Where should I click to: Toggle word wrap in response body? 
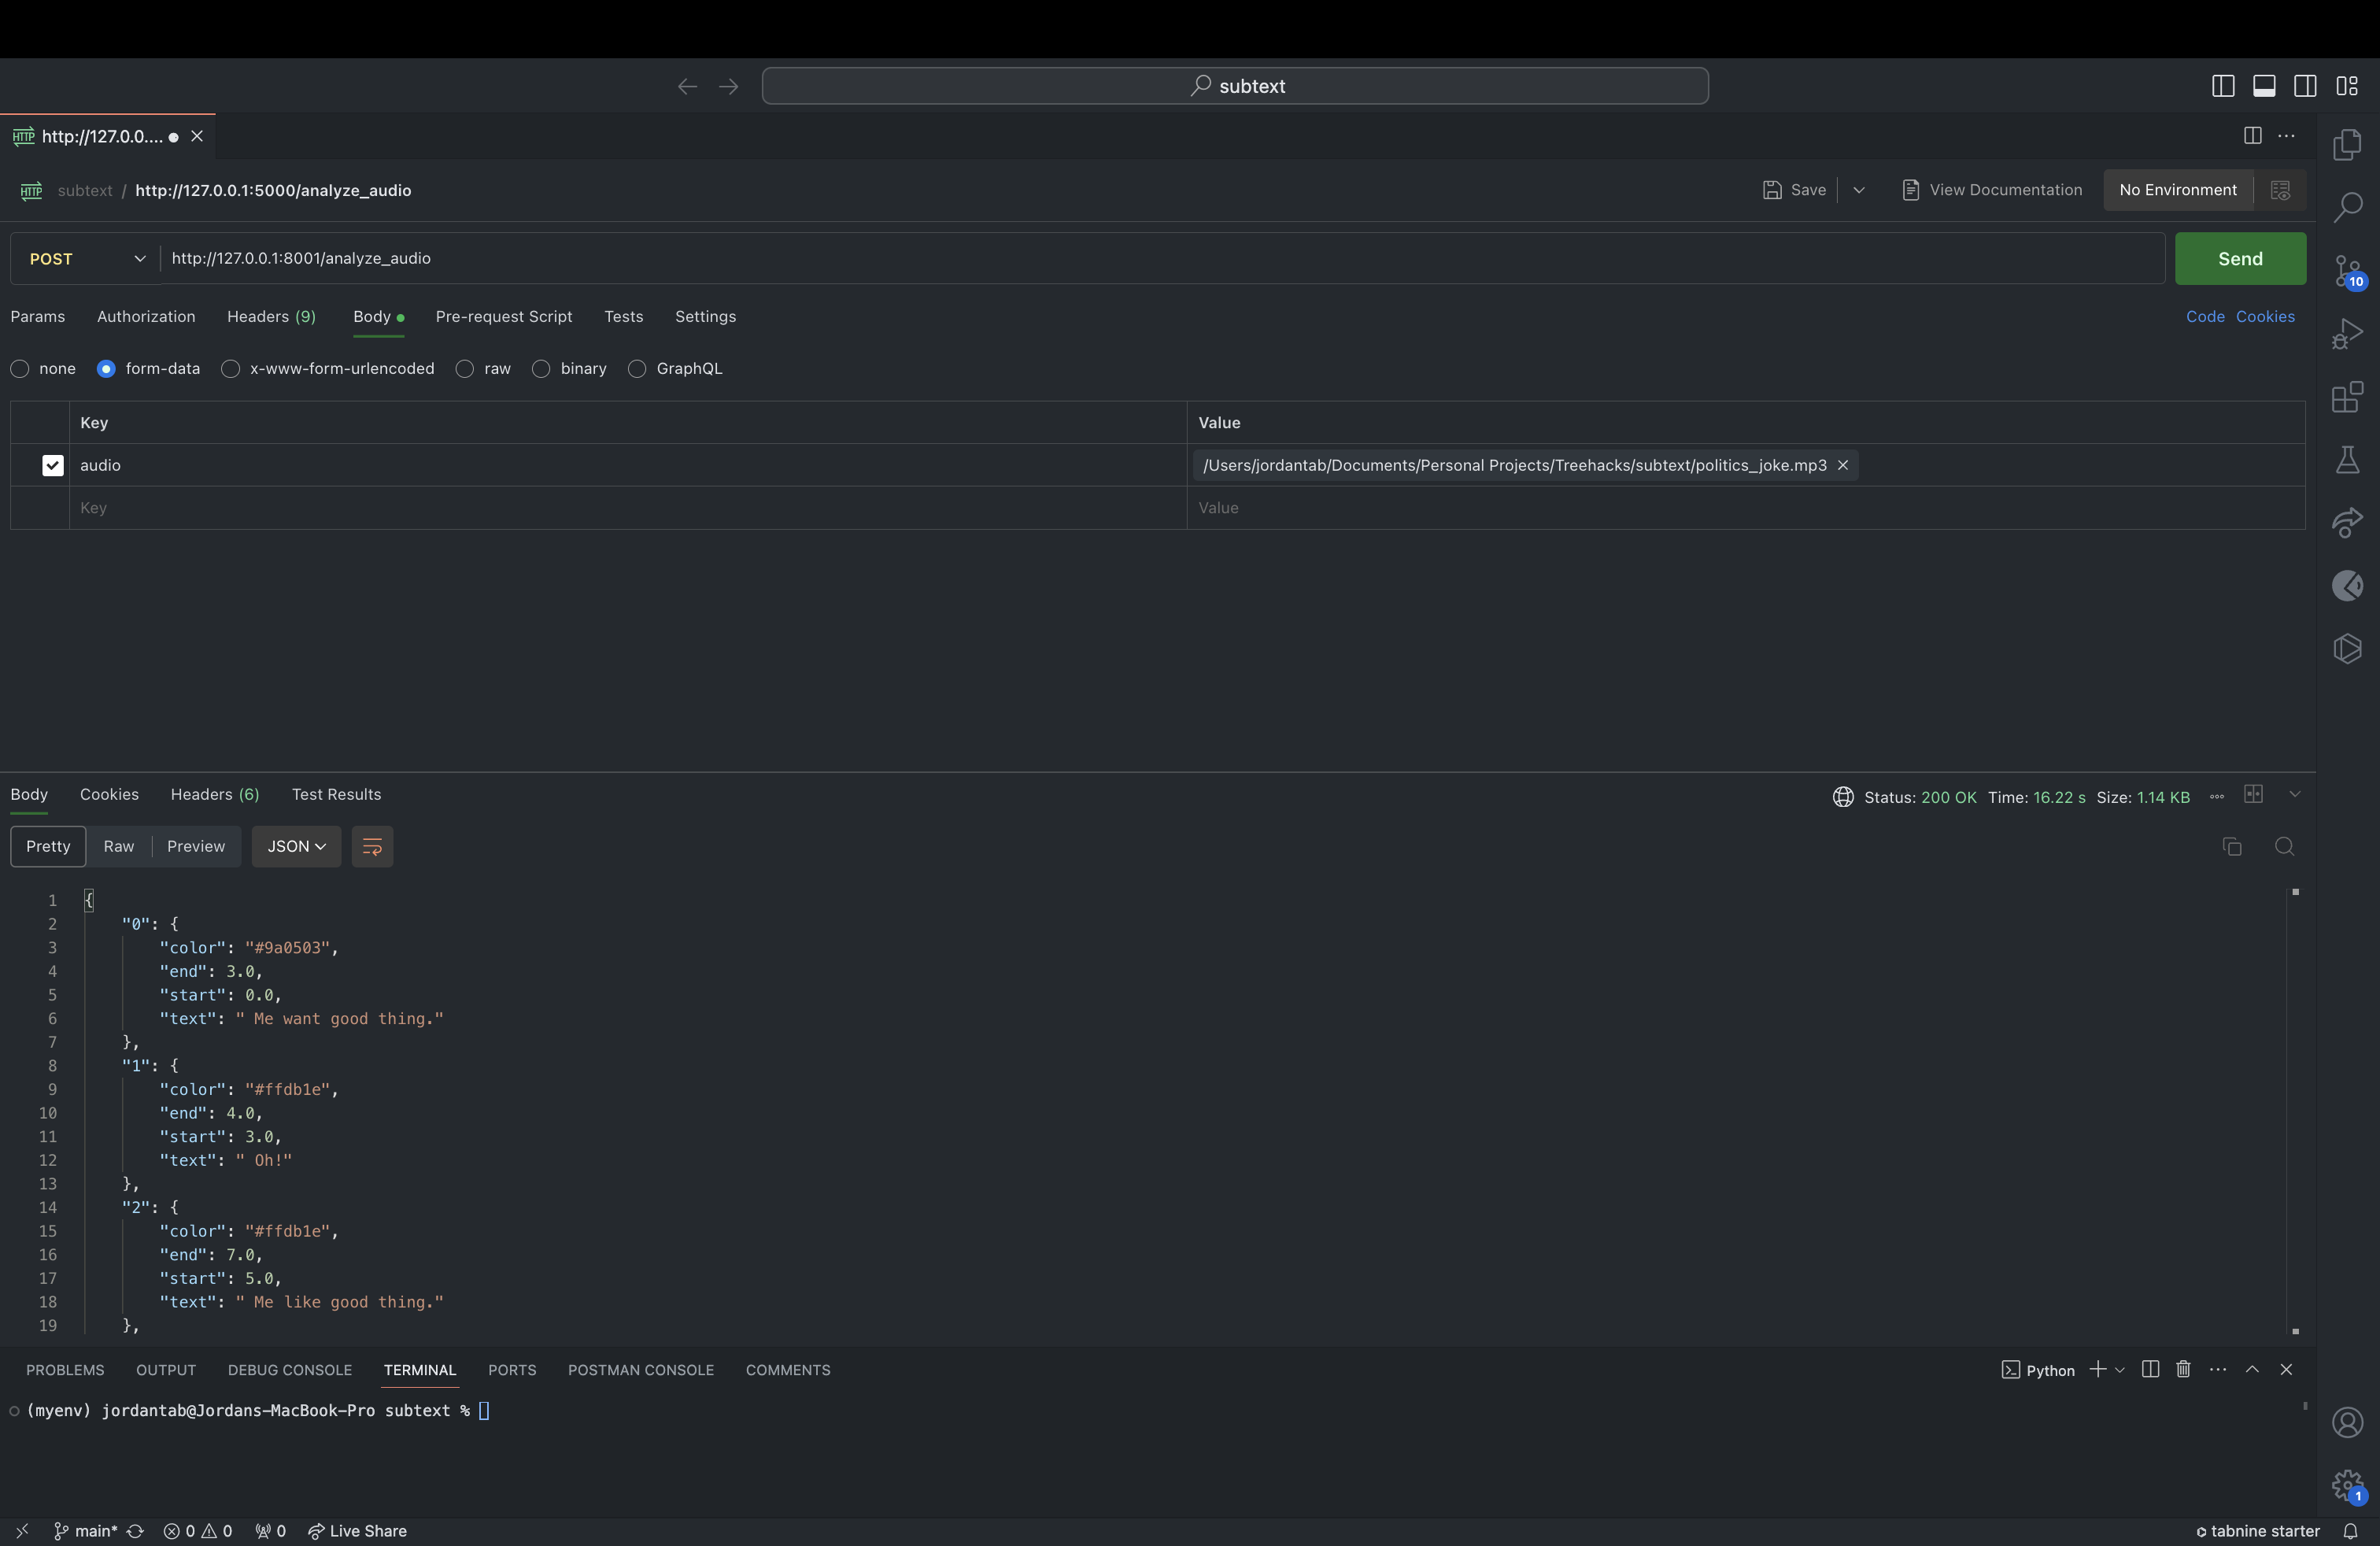tap(372, 847)
